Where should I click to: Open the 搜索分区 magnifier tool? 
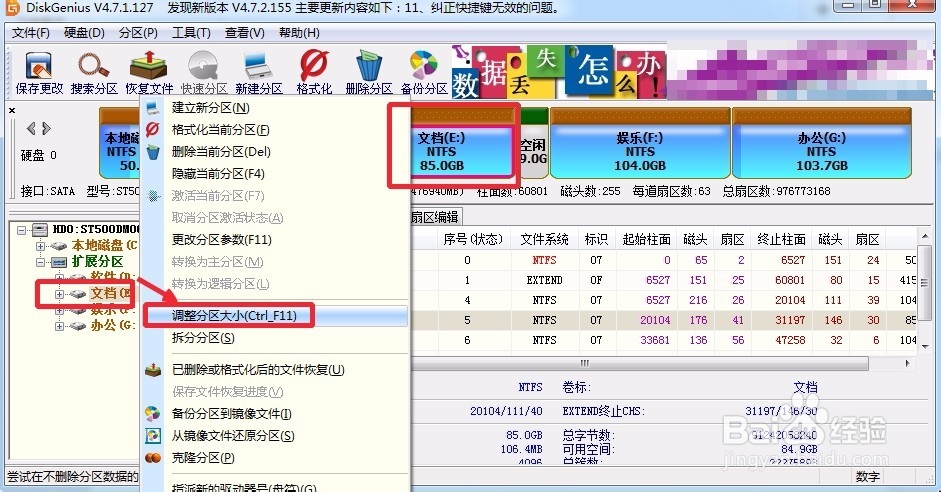click(x=94, y=73)
